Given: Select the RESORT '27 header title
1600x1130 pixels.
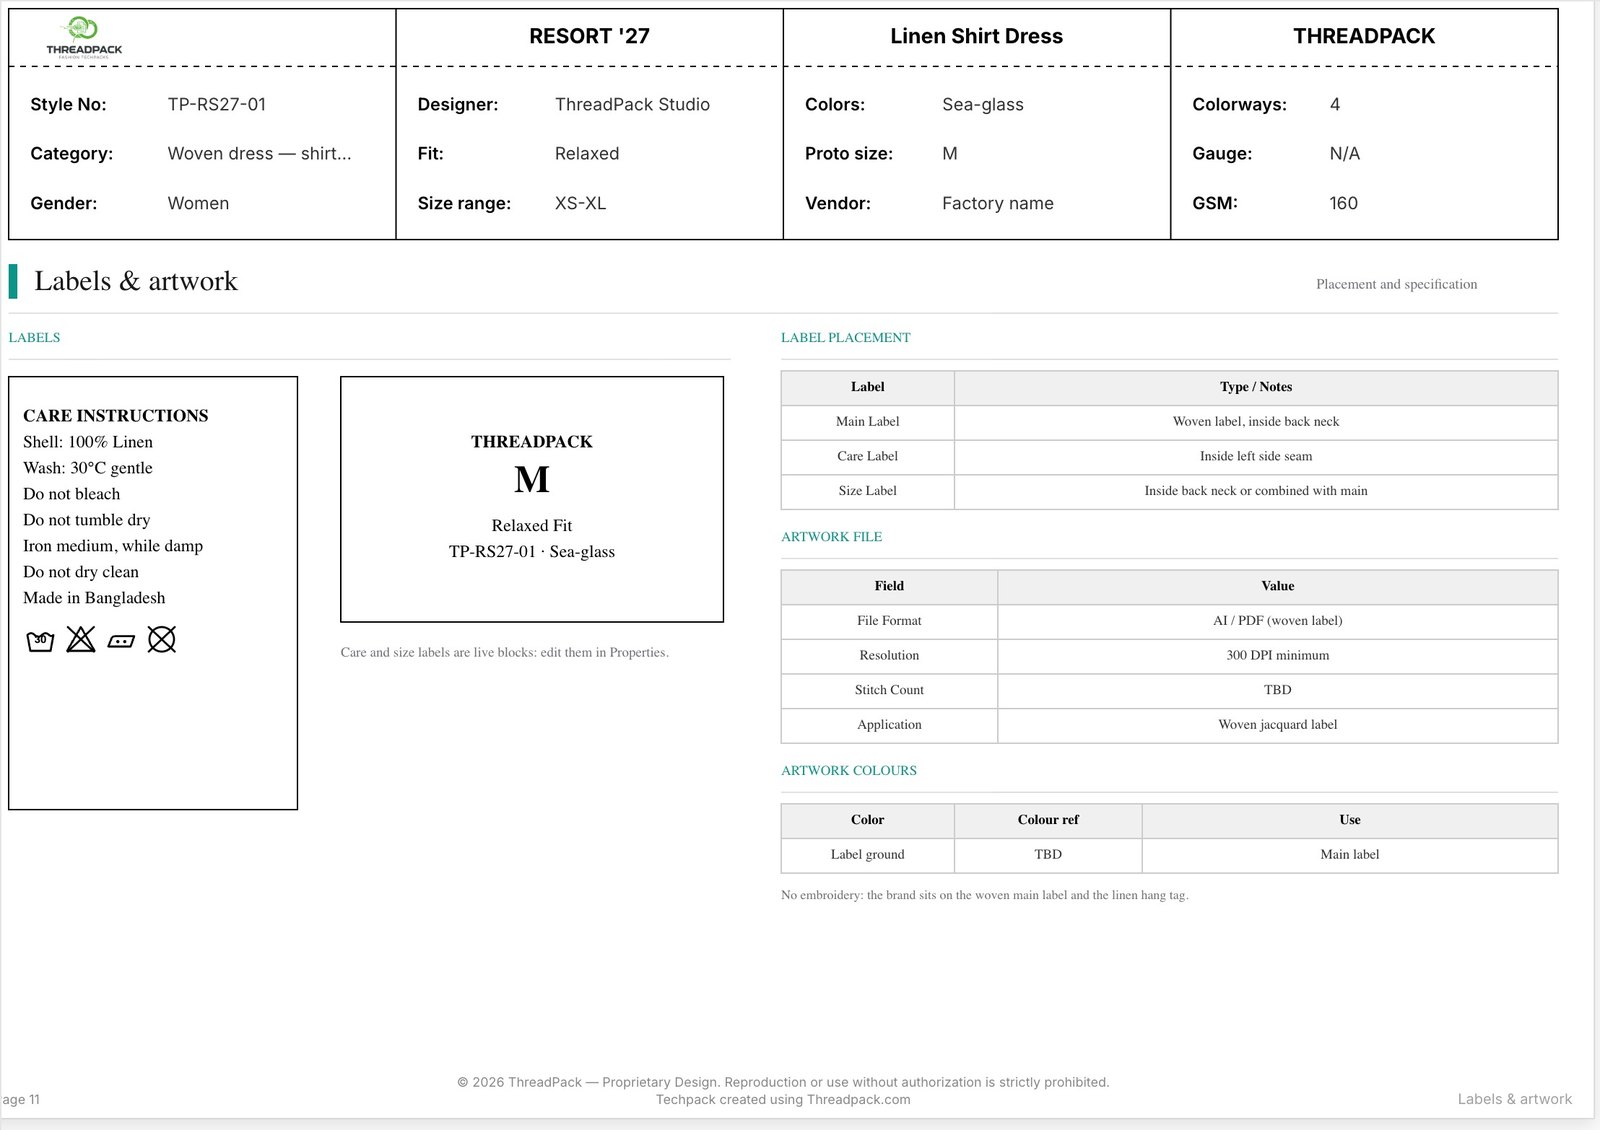Looking at the screenshot, I should pos(589,36).
